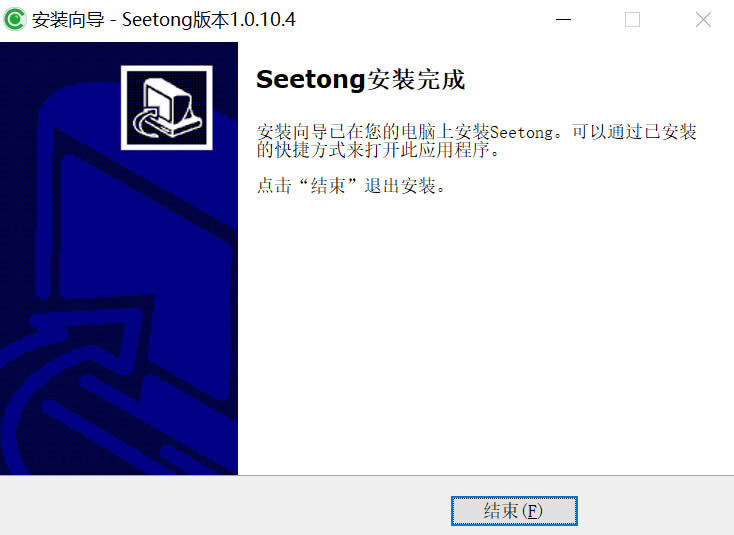Click the instruction text 点击“结束”退出安装
The height and width of the screenshot is (535, 734).
(351, 186)
